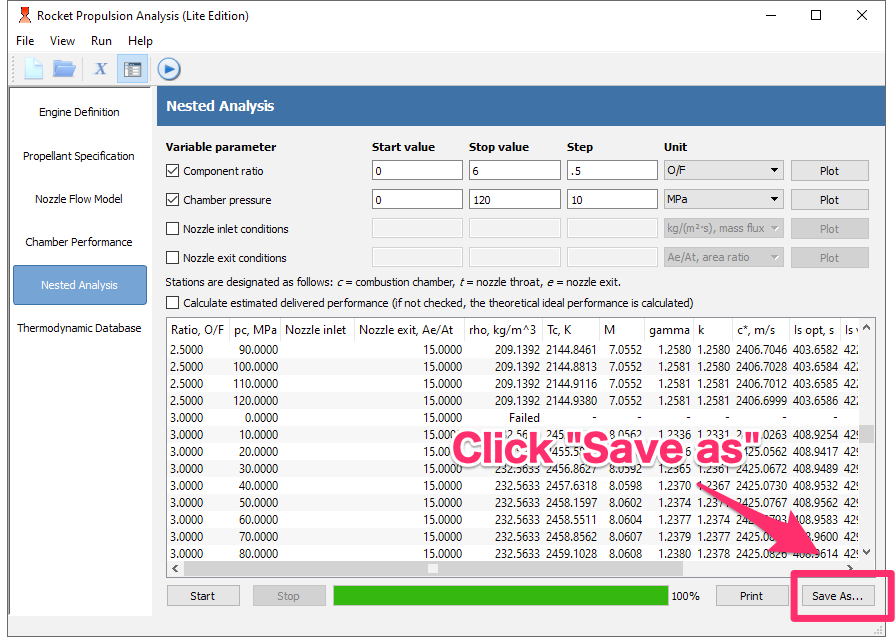Open Nozzle Flow Model section
Image resolution: width=895 pixels, height=644 pixels.
coord(79,199)
